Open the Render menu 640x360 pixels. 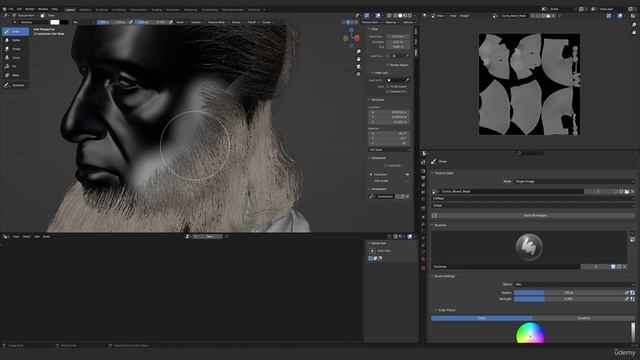pos(30,9)
